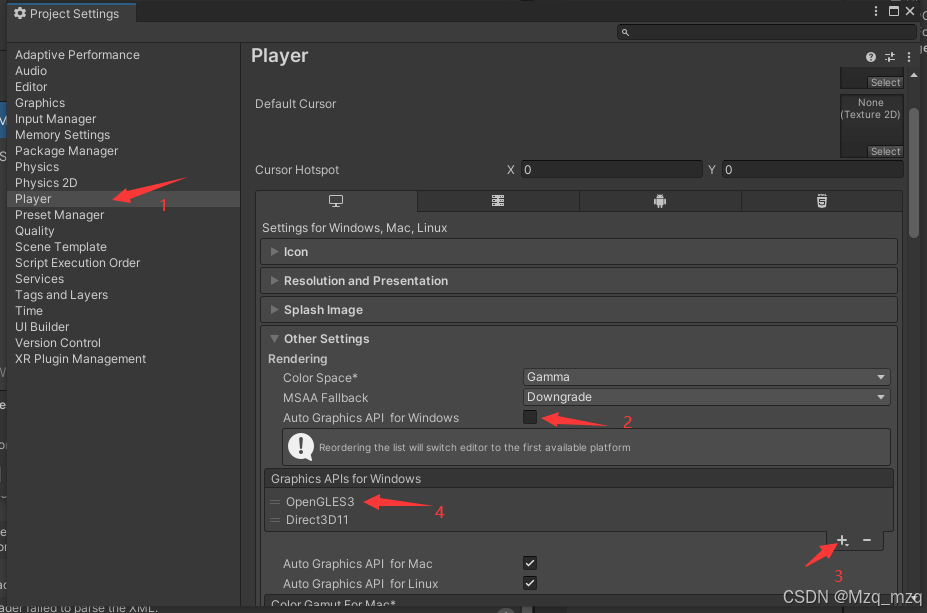
Task: Click the warning icon in reorder notice
Action: coord(301,447)
